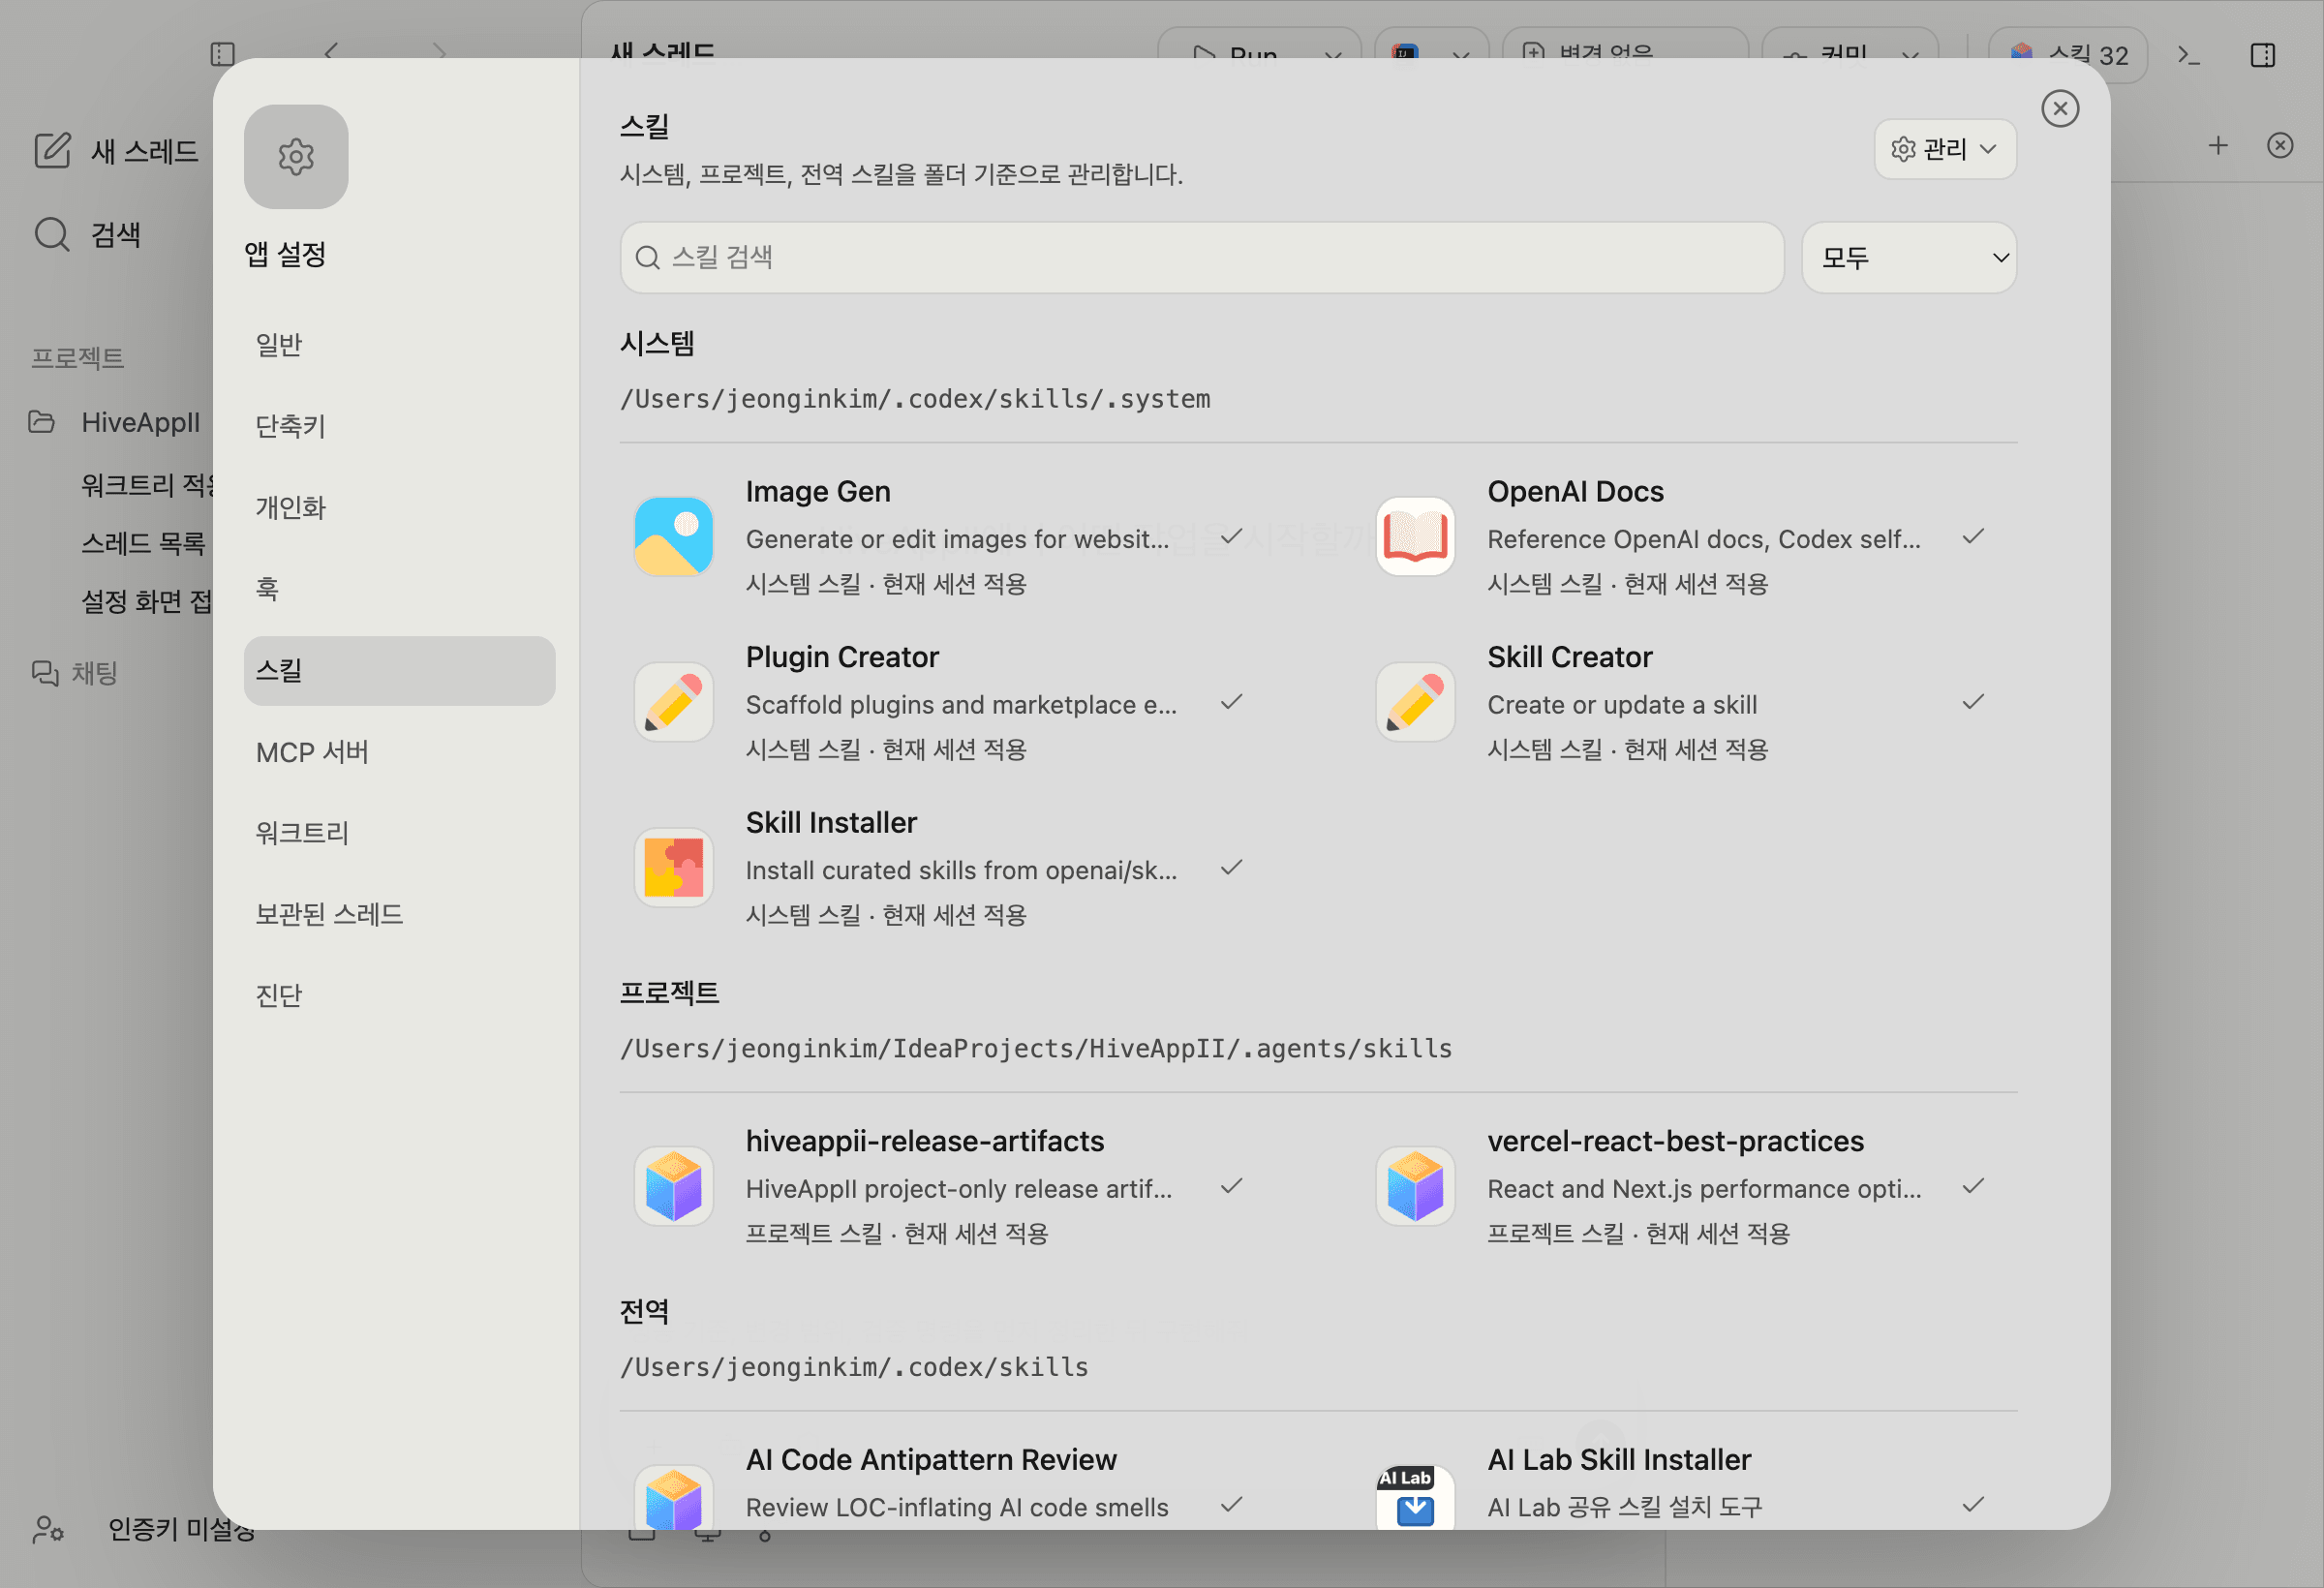Screen dimensions: 2324x1588
Task: Click the chat bubbles icon in sidebar
Action: pyautogui.click(x=45, y=673)
